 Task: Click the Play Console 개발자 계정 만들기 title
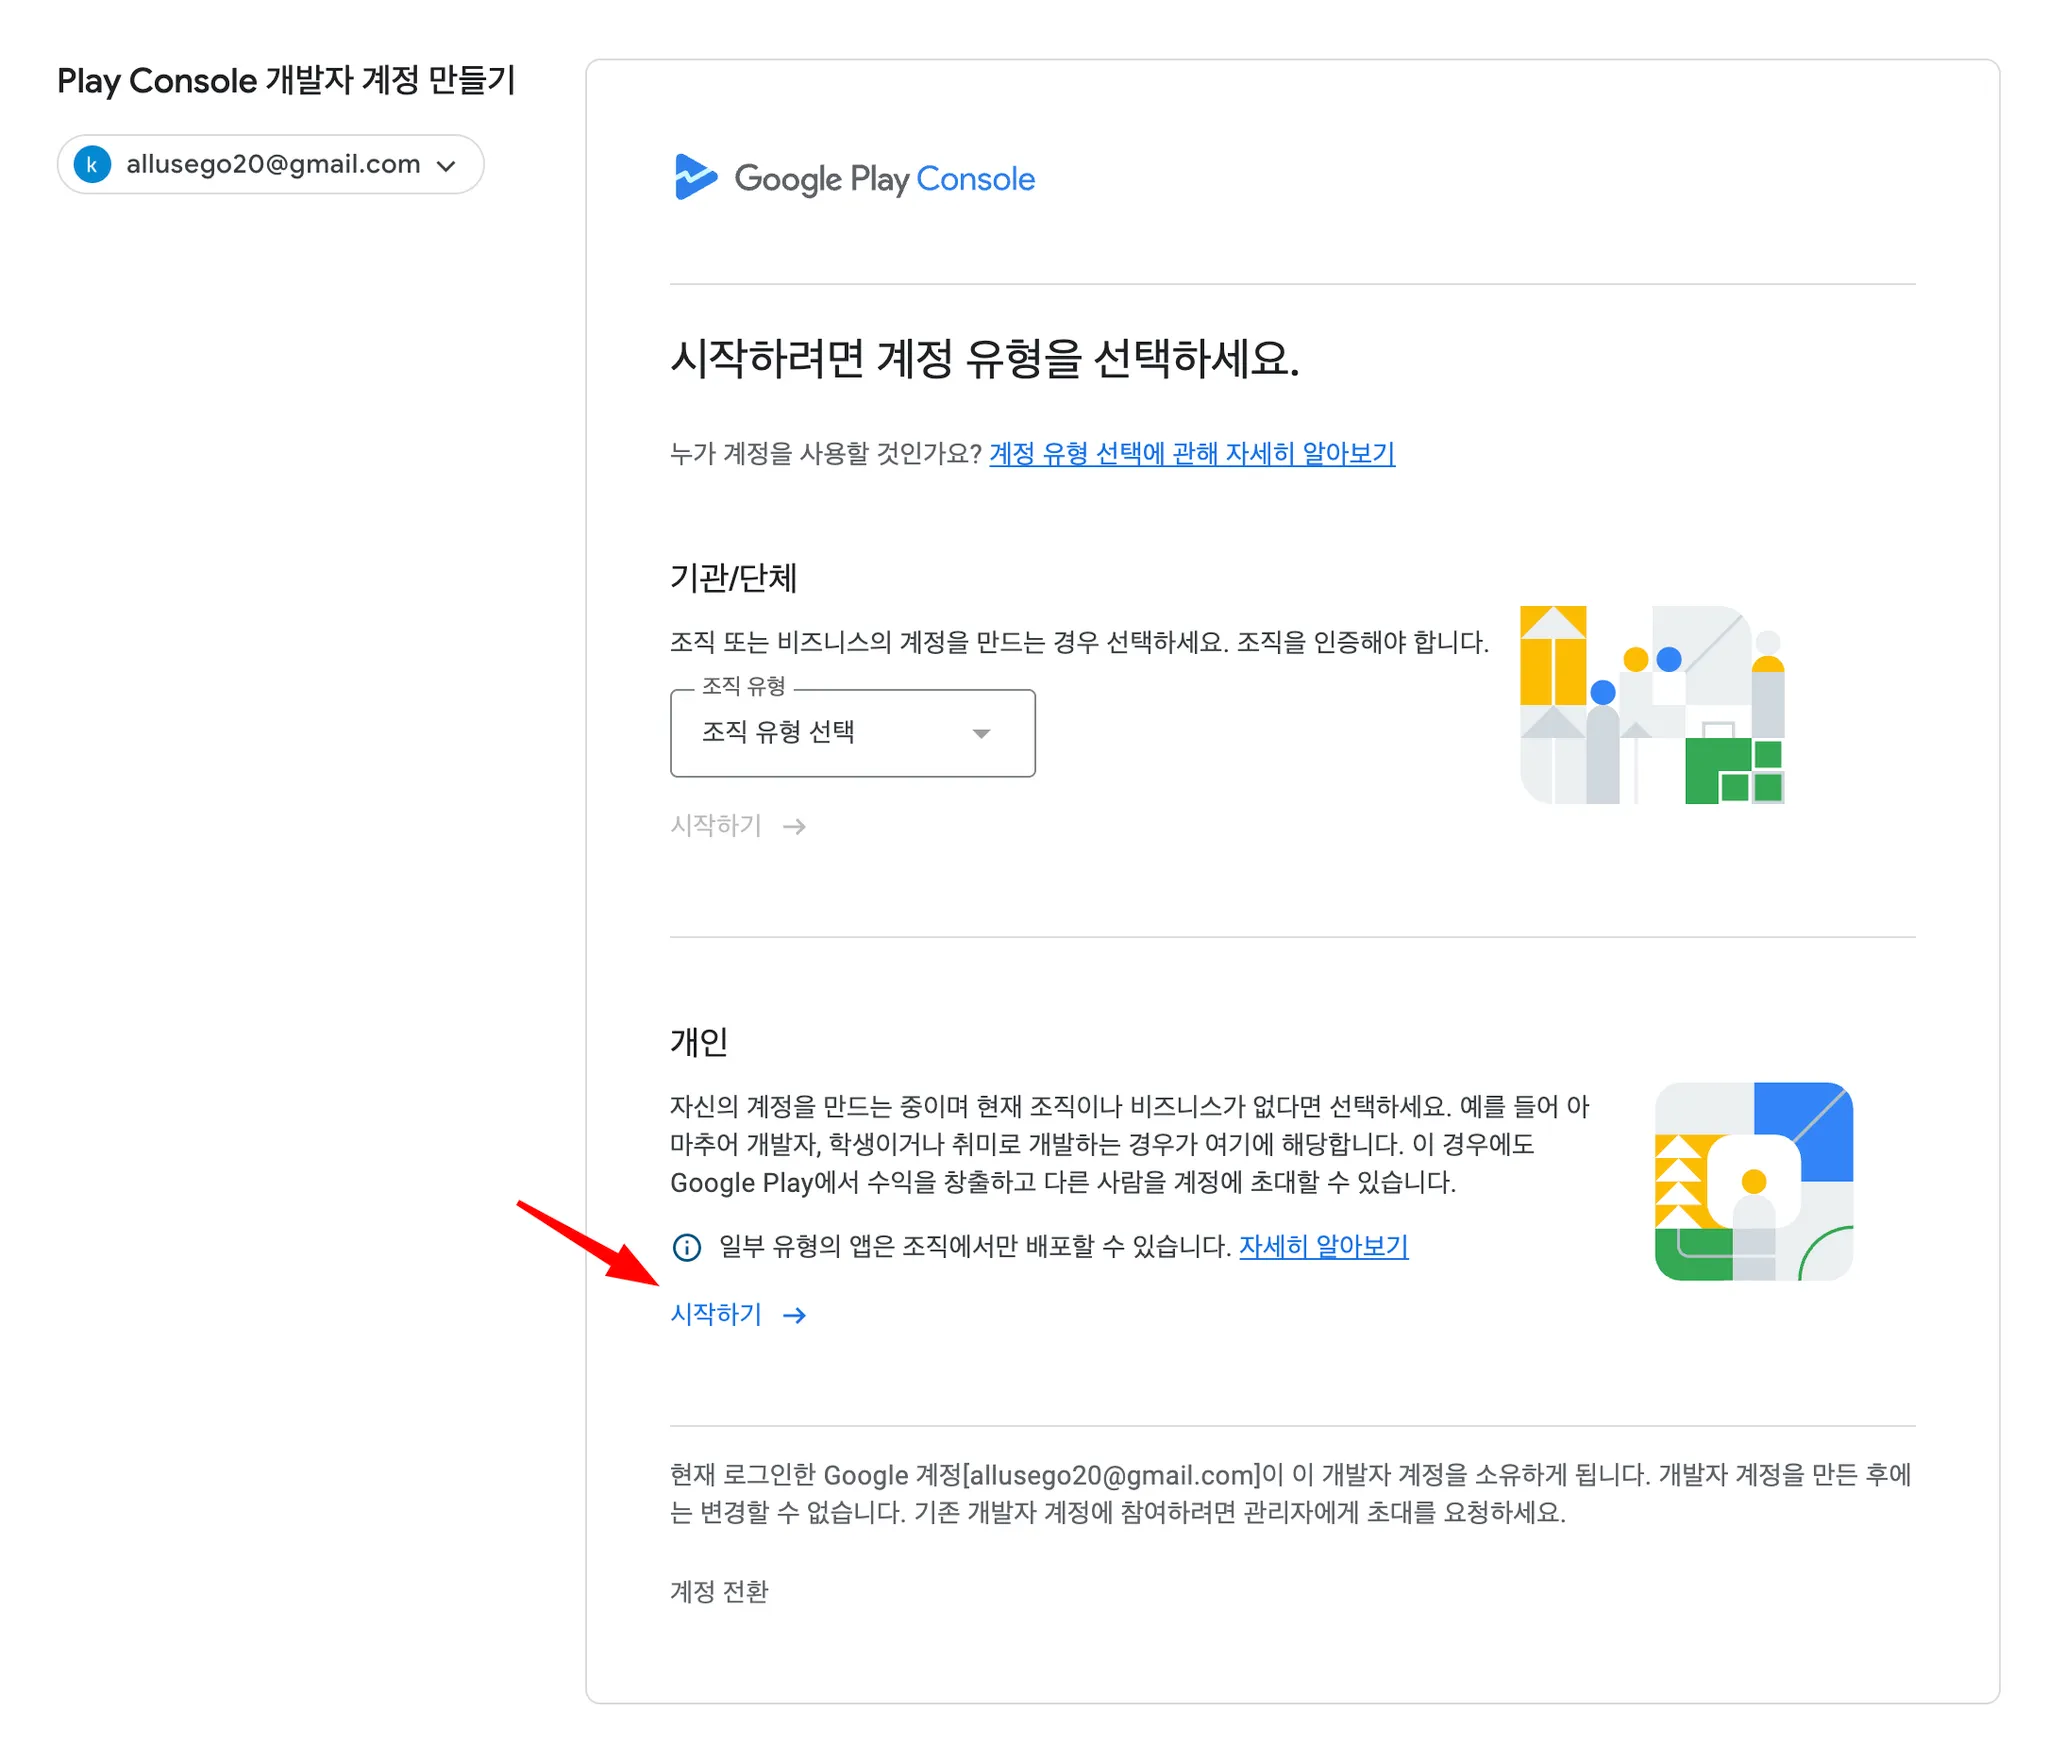pyautogui.click(x=286, y=80)
